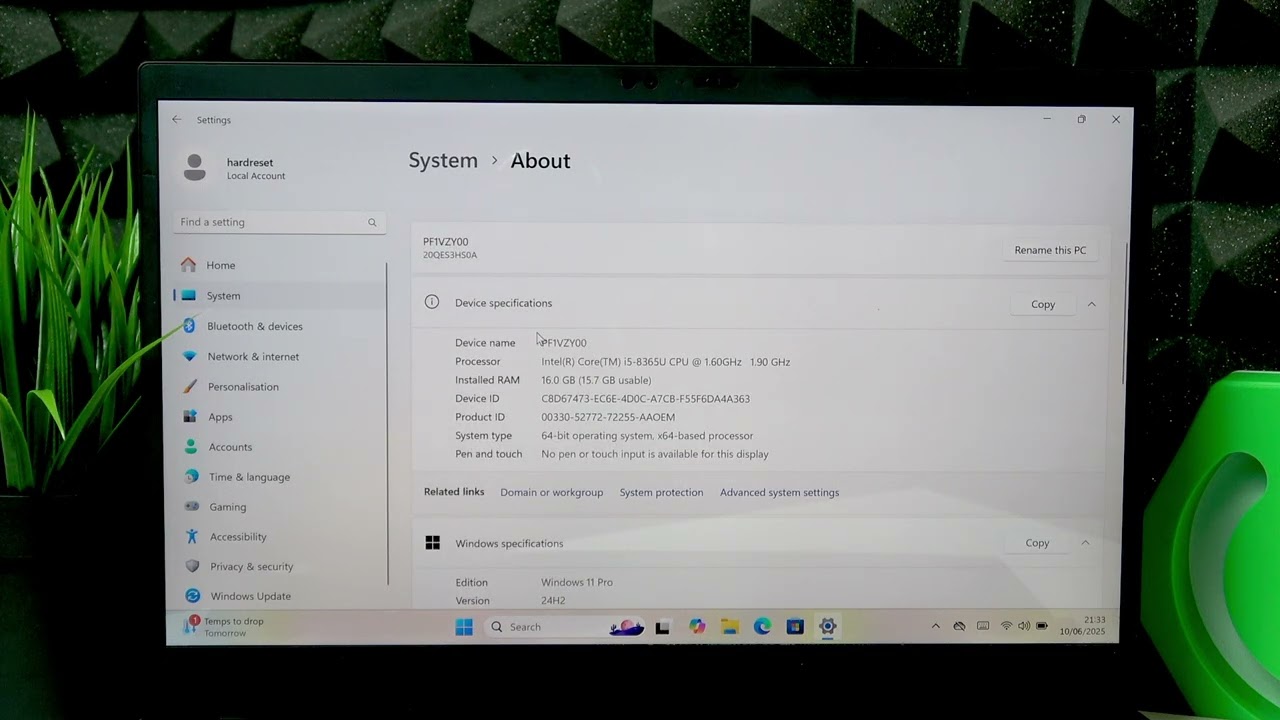The image size is (1280, 720).
Task: Click the Gaming controller icon in sidebar
Action: [191, 507]
